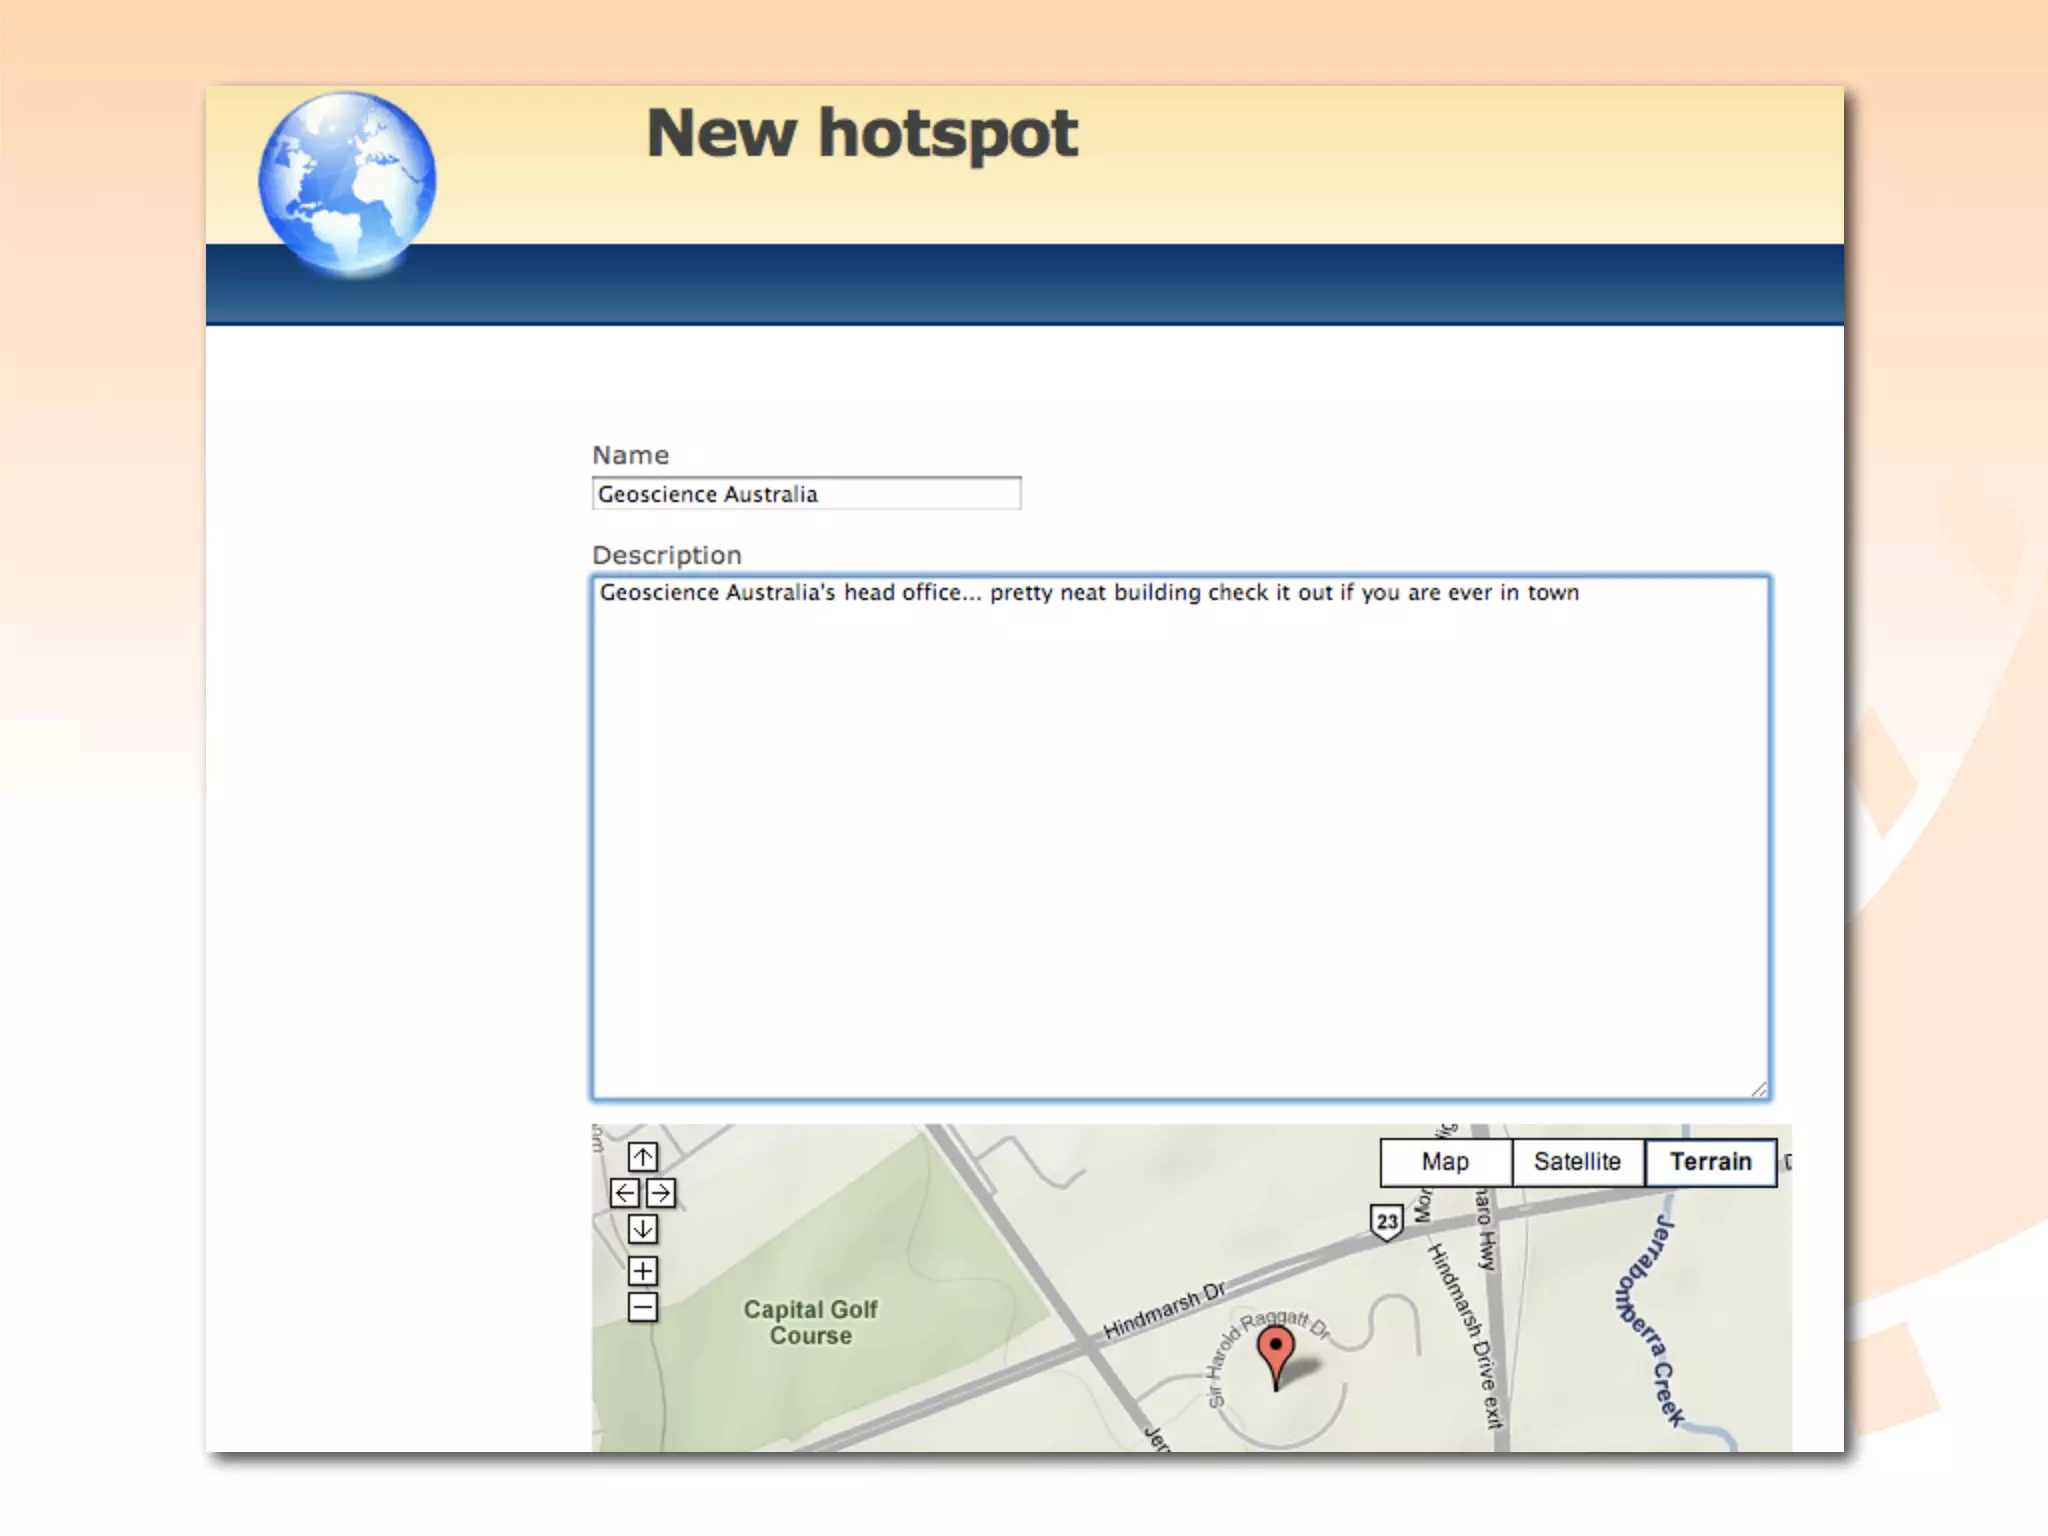This screenshot has width=2048, height=1536.
Task: Click the route 23 highway shield
Action: [1386, 1222]
